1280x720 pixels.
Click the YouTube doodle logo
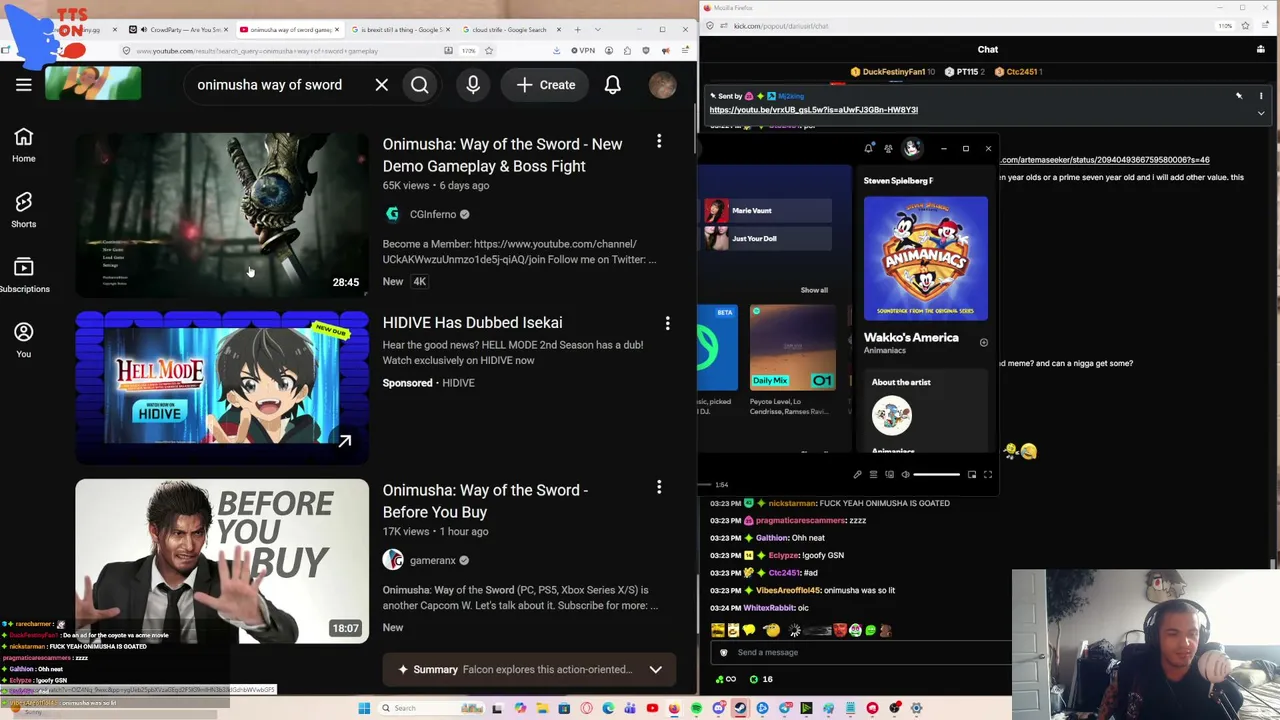point(93,83)
